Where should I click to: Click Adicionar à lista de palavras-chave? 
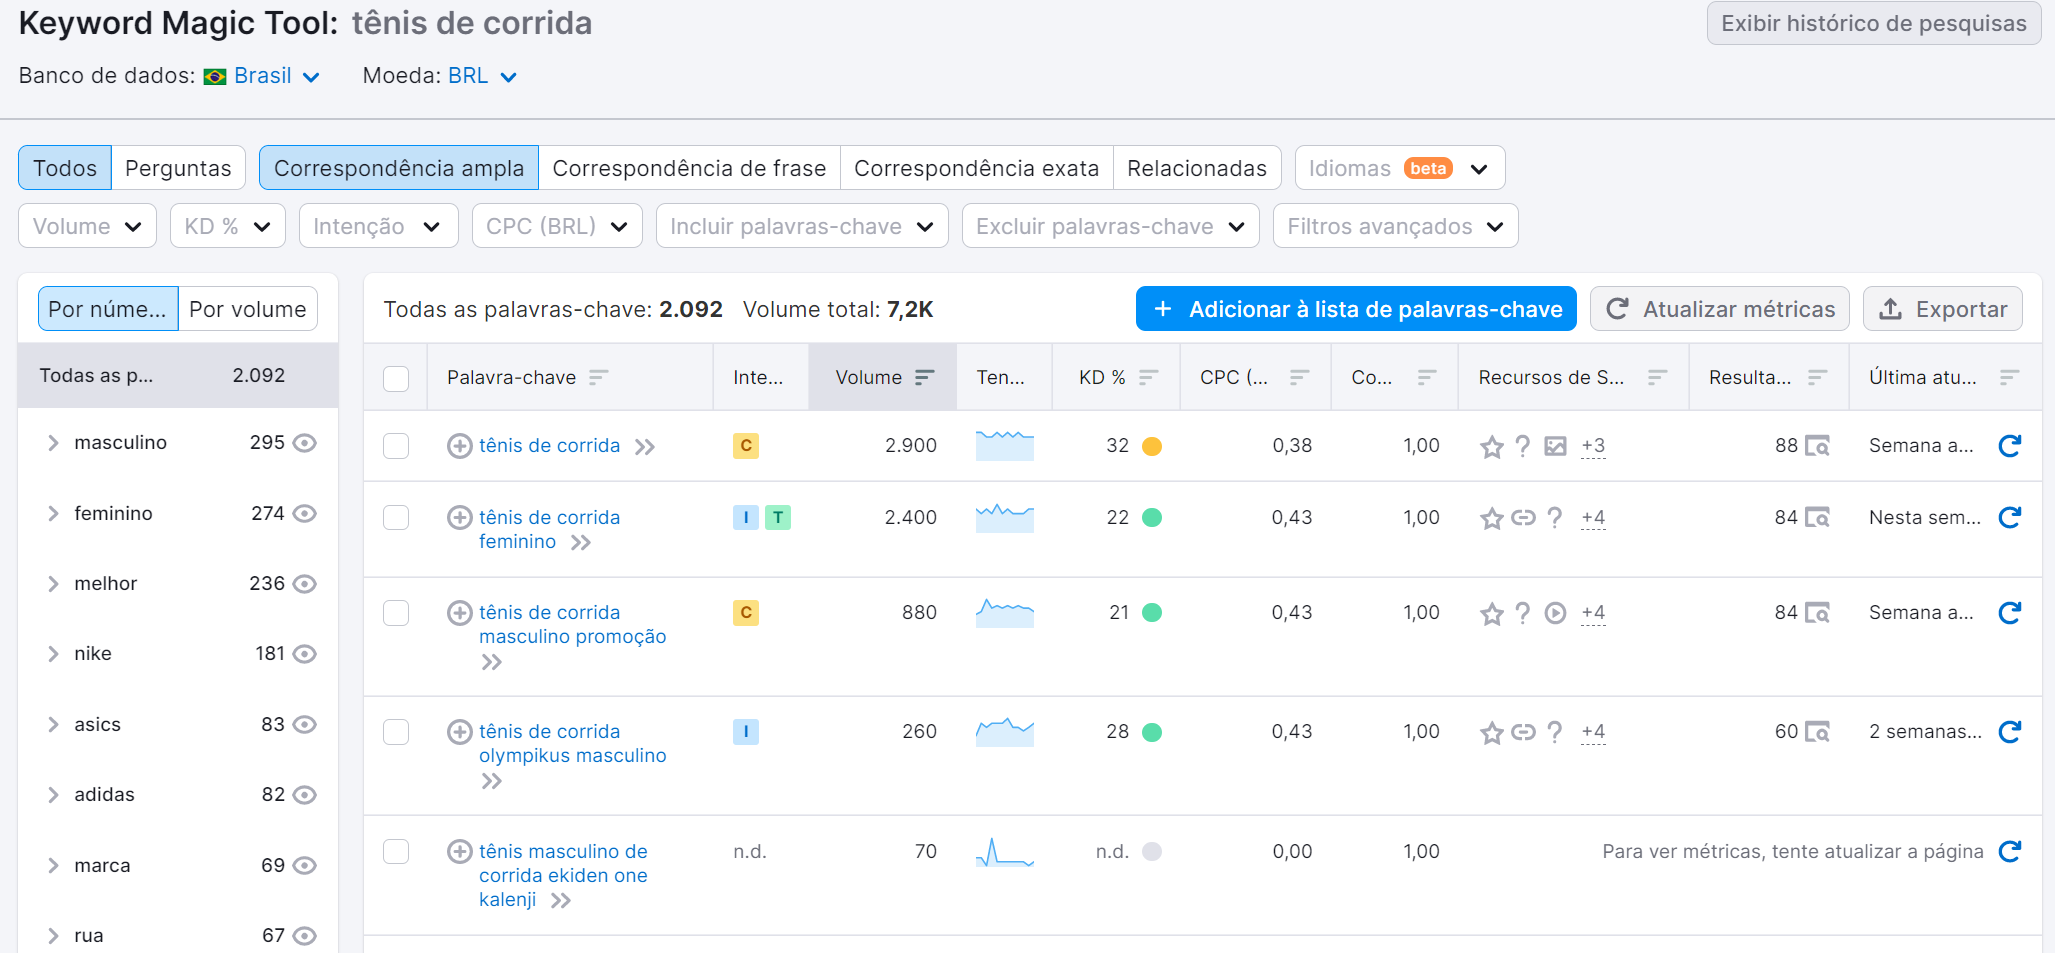pyautogui.click(x=1355, y=309)
